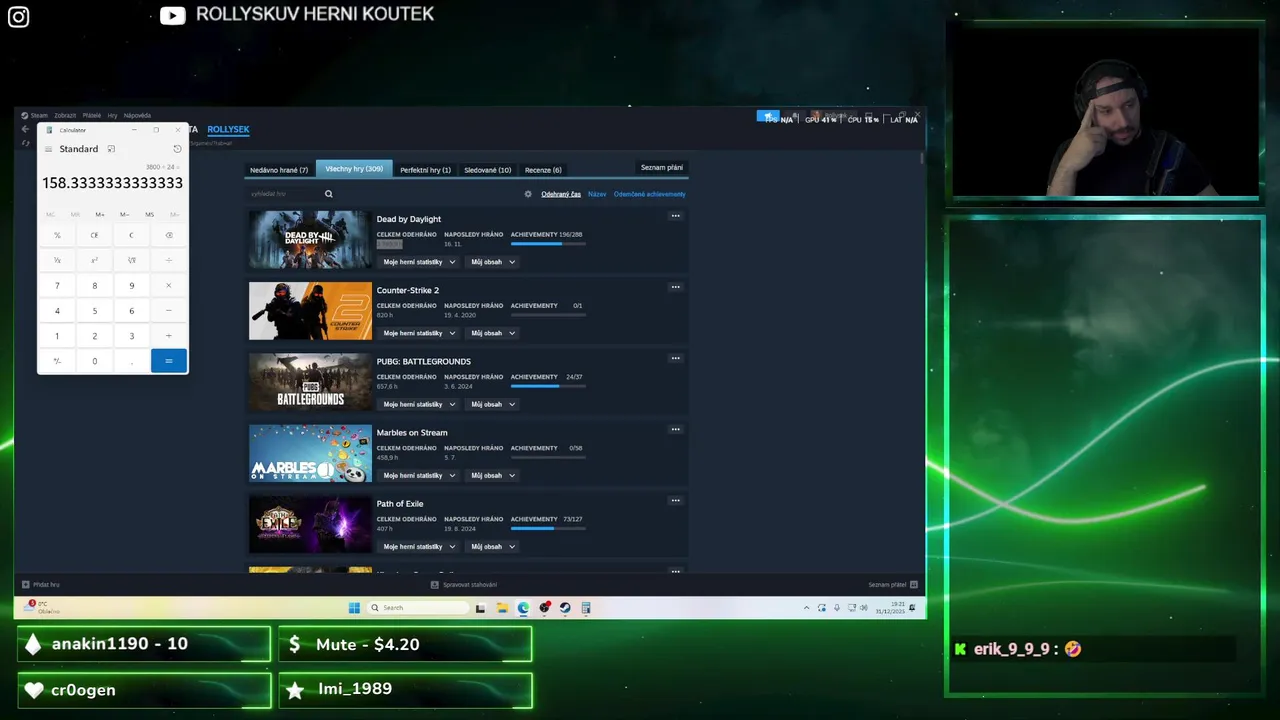Click the Calculator x squared key
1280x720 pixels.
click(95, 260)
